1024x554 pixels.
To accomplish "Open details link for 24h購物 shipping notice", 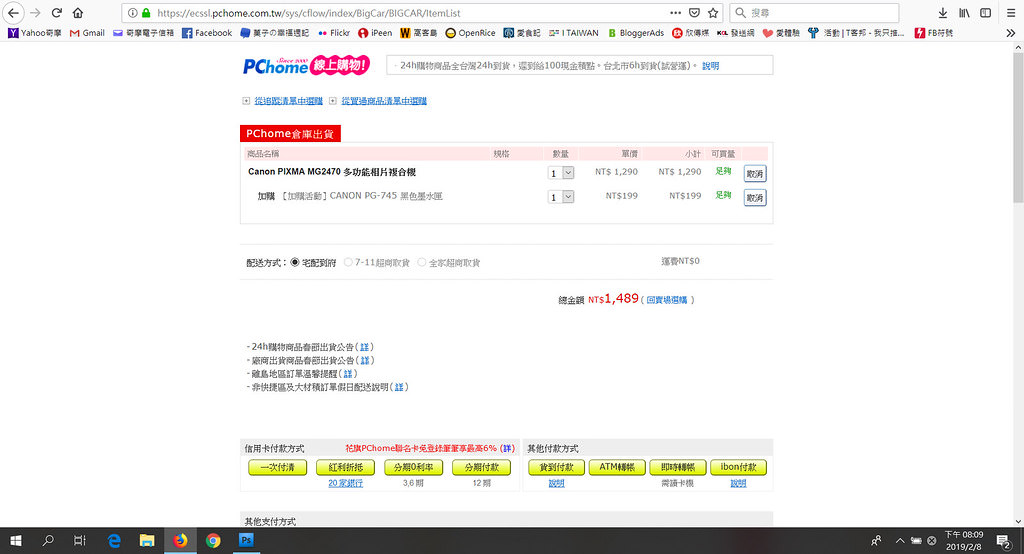I will (364, 347).
